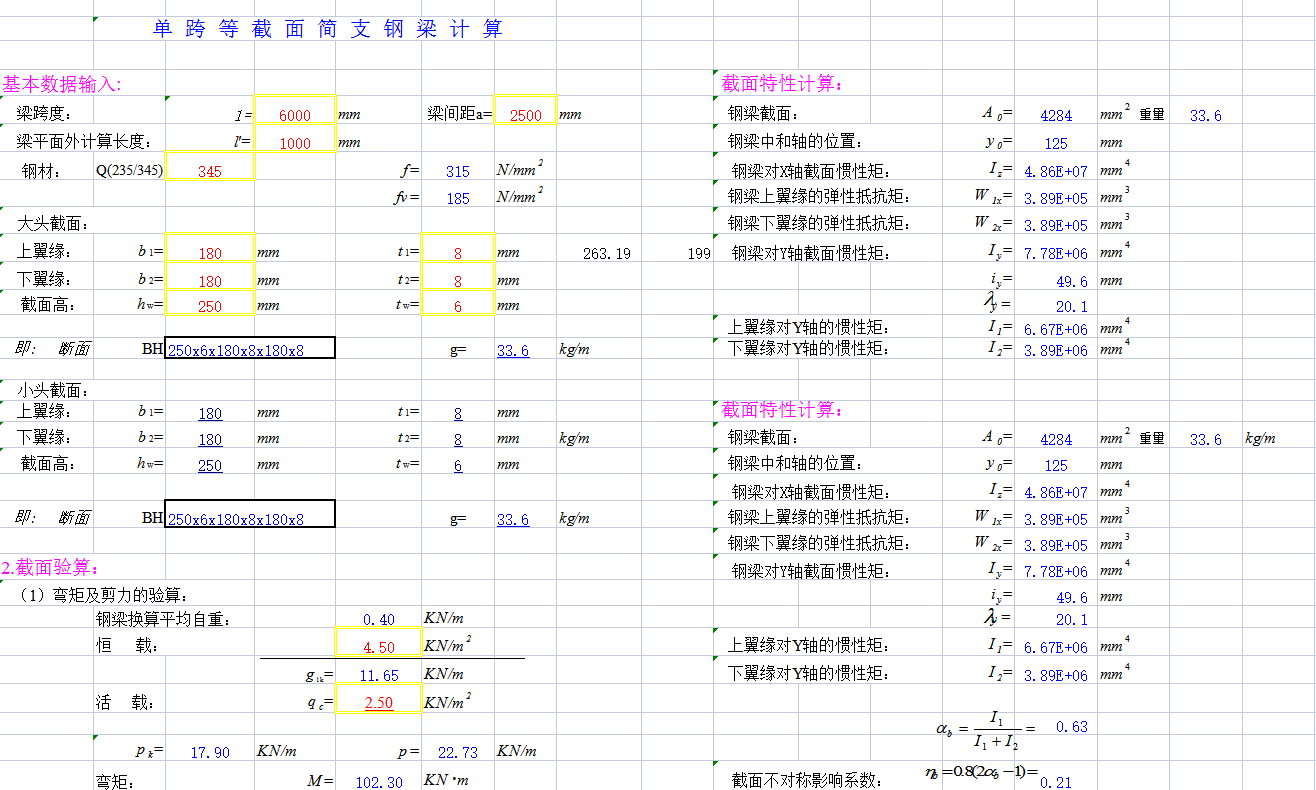Select the 基本数据输入 section heading

tap(68, 84)
